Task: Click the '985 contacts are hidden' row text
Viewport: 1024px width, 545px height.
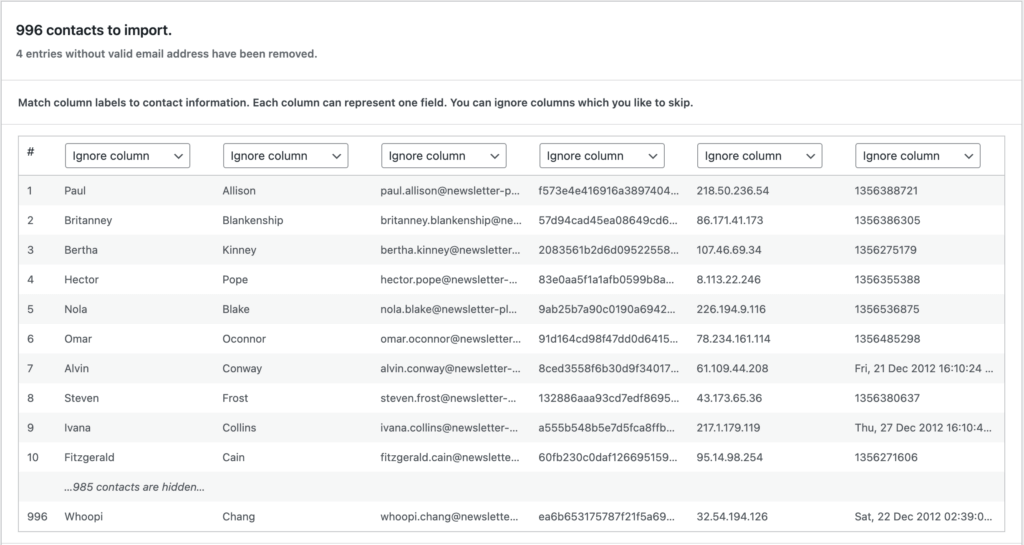Action: pyautogui.click(x=134, y=487)
